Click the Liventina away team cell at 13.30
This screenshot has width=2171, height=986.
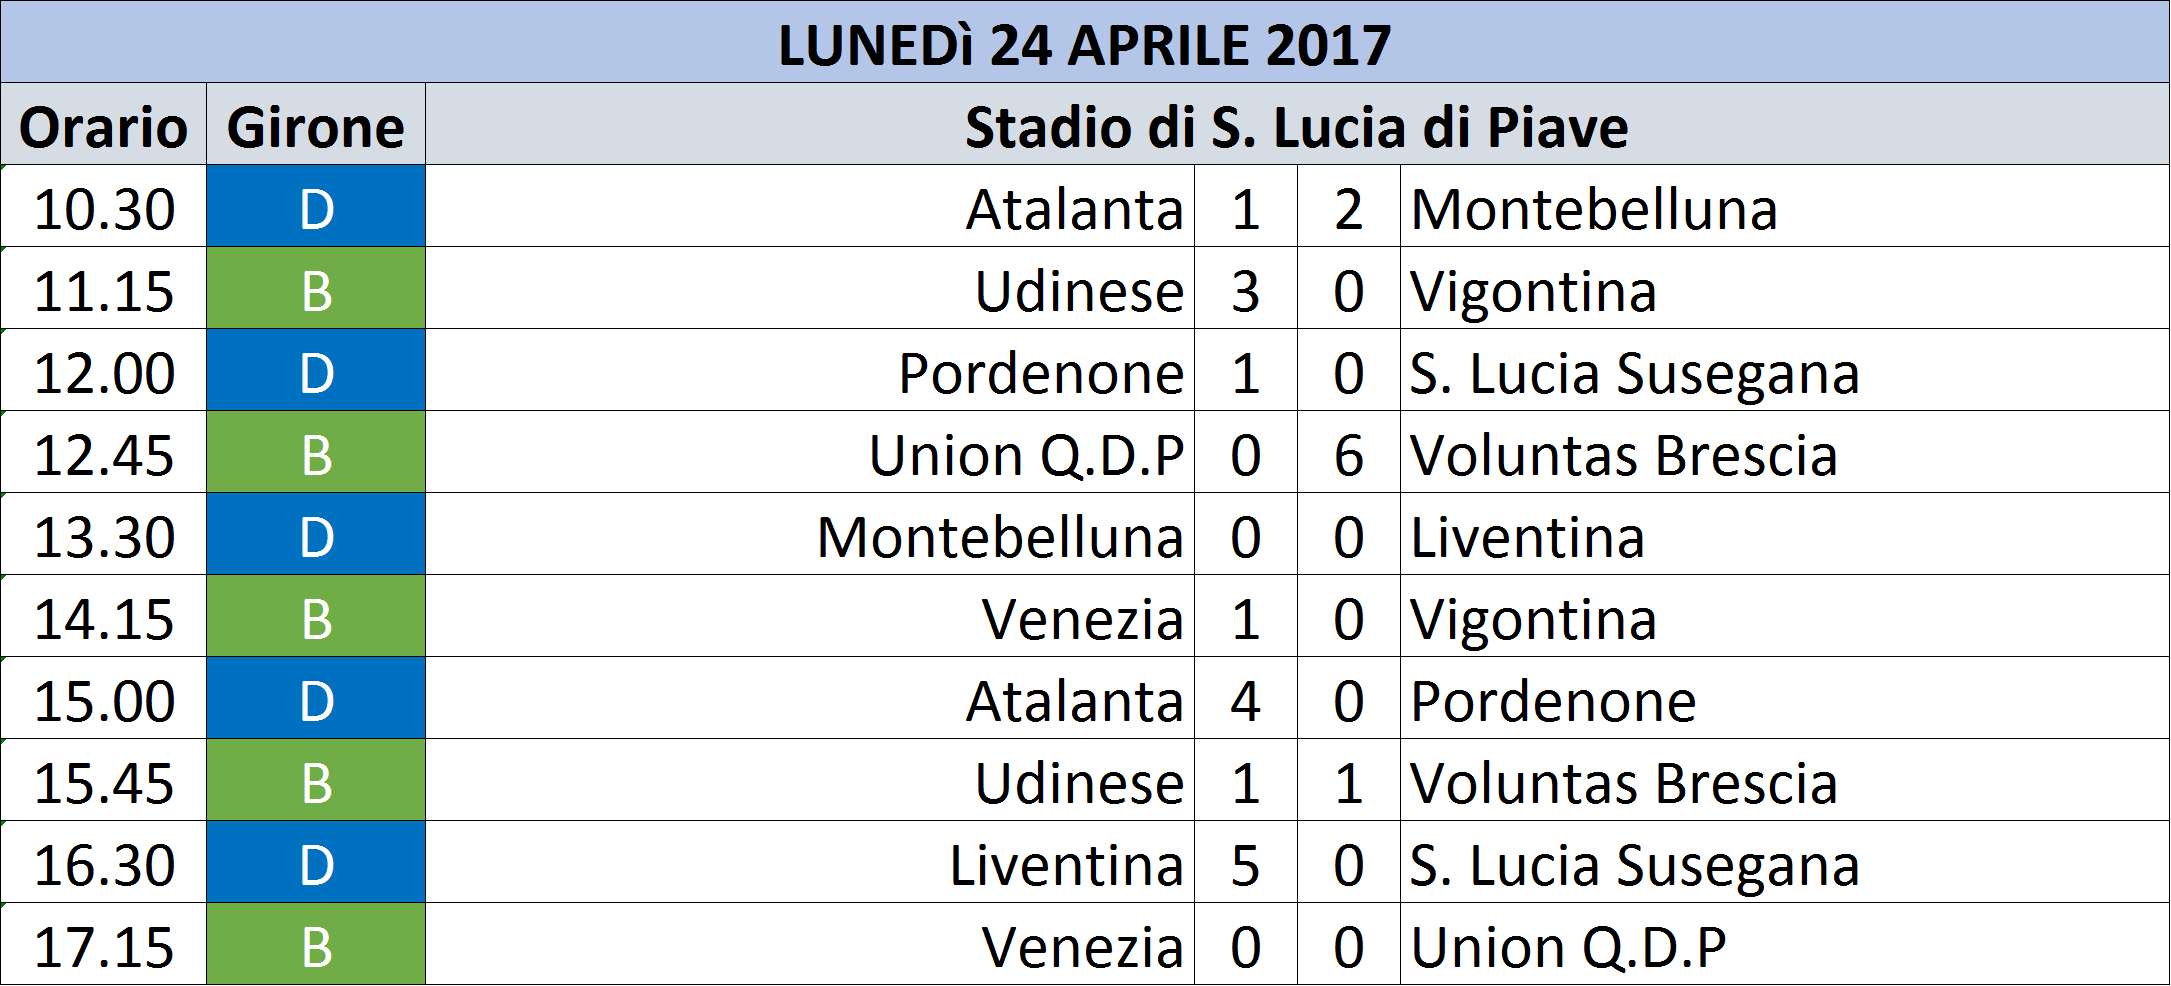tap(1785, 534)
